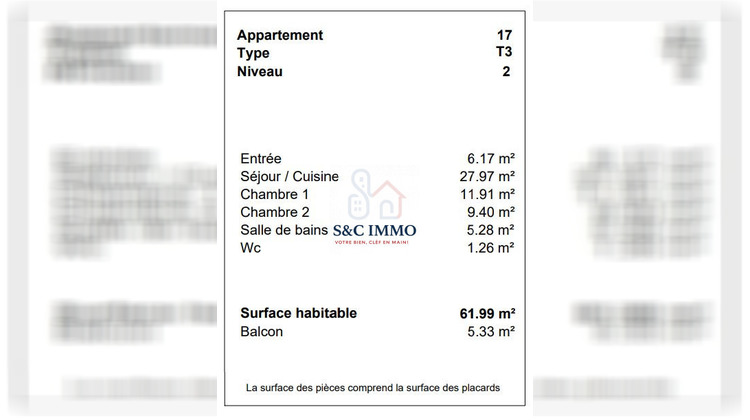Viewport: 750px width, 420px height.
Task: Click the Chambre 2 label
Action: pos(275,212)
